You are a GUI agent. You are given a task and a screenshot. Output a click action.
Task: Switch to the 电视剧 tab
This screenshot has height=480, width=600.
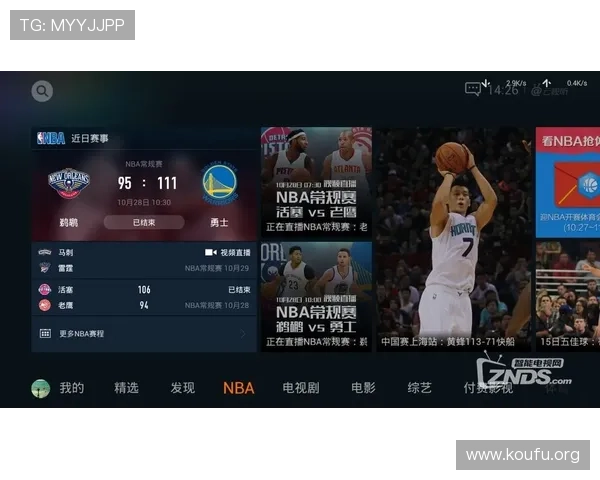pyautogui.click(x=301, y=388)
